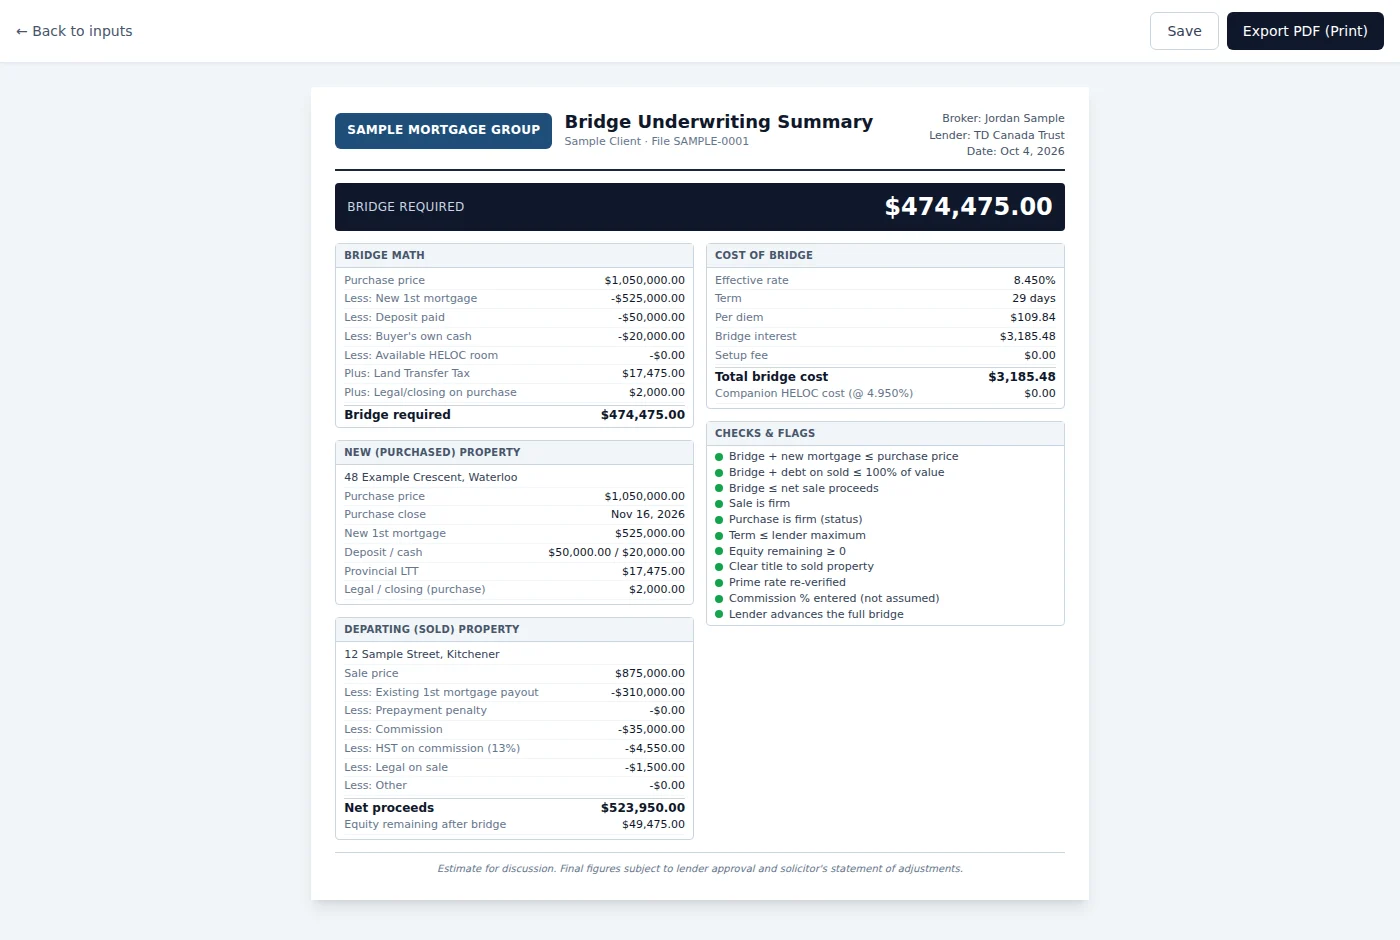
Task: Select Total bridge cost row
Action: point(885,377)
